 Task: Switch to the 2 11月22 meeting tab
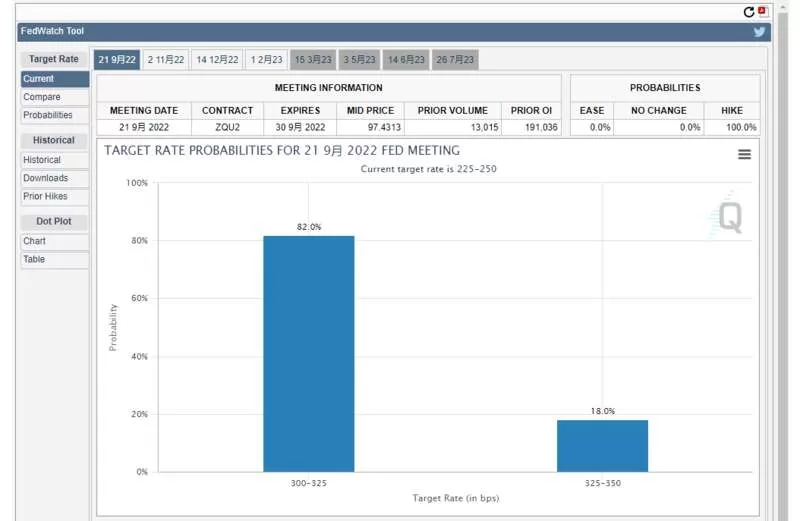click(166, 60)
